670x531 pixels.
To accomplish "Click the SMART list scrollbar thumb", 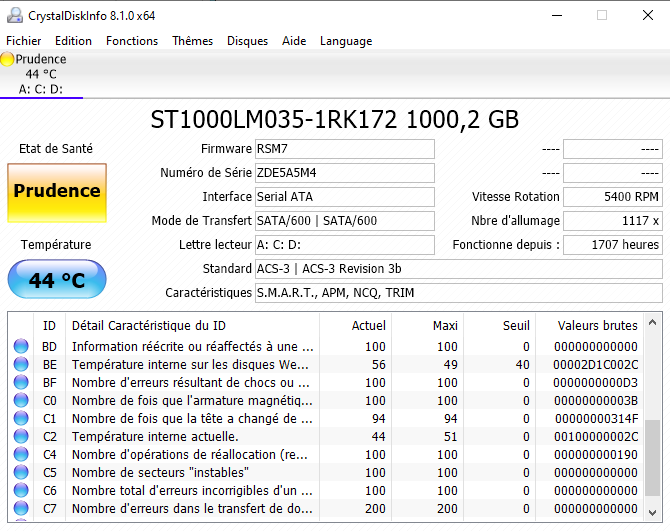I will 652,458.
